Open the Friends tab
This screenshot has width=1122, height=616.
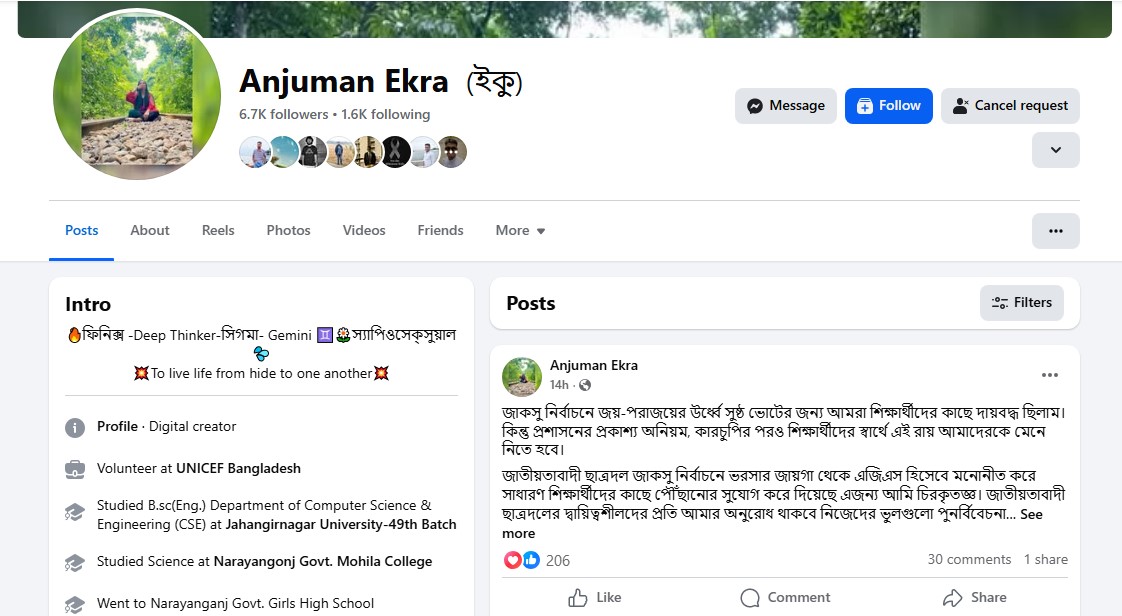tap(440, 230)
